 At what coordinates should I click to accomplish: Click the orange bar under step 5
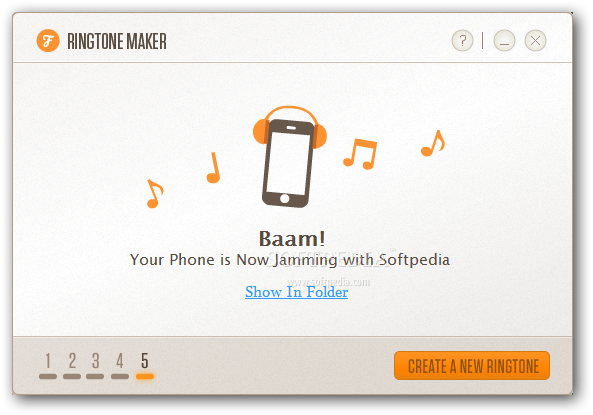[145, 376]
